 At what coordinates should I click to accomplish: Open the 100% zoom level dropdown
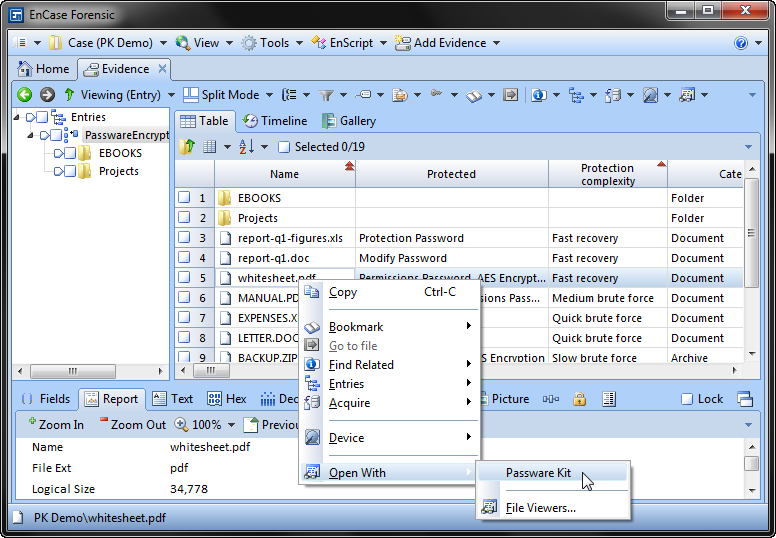pos(231,425)
